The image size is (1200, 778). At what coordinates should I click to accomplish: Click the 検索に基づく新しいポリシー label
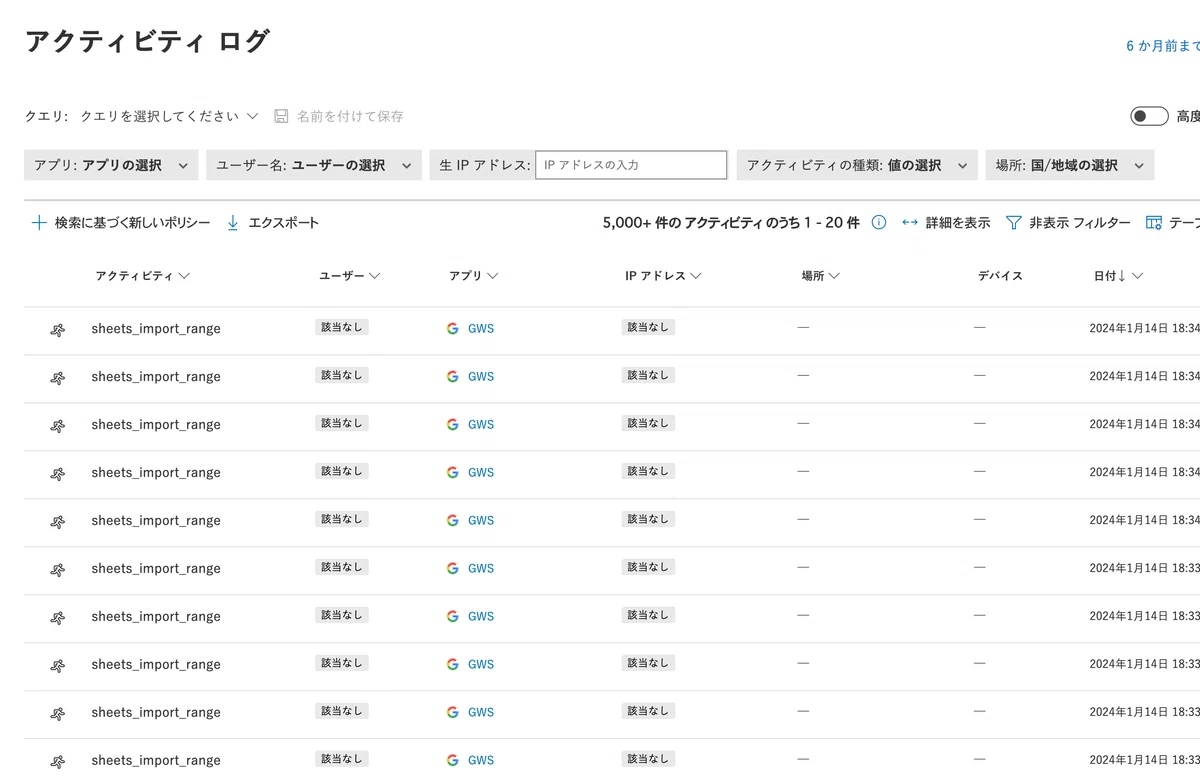132,223
